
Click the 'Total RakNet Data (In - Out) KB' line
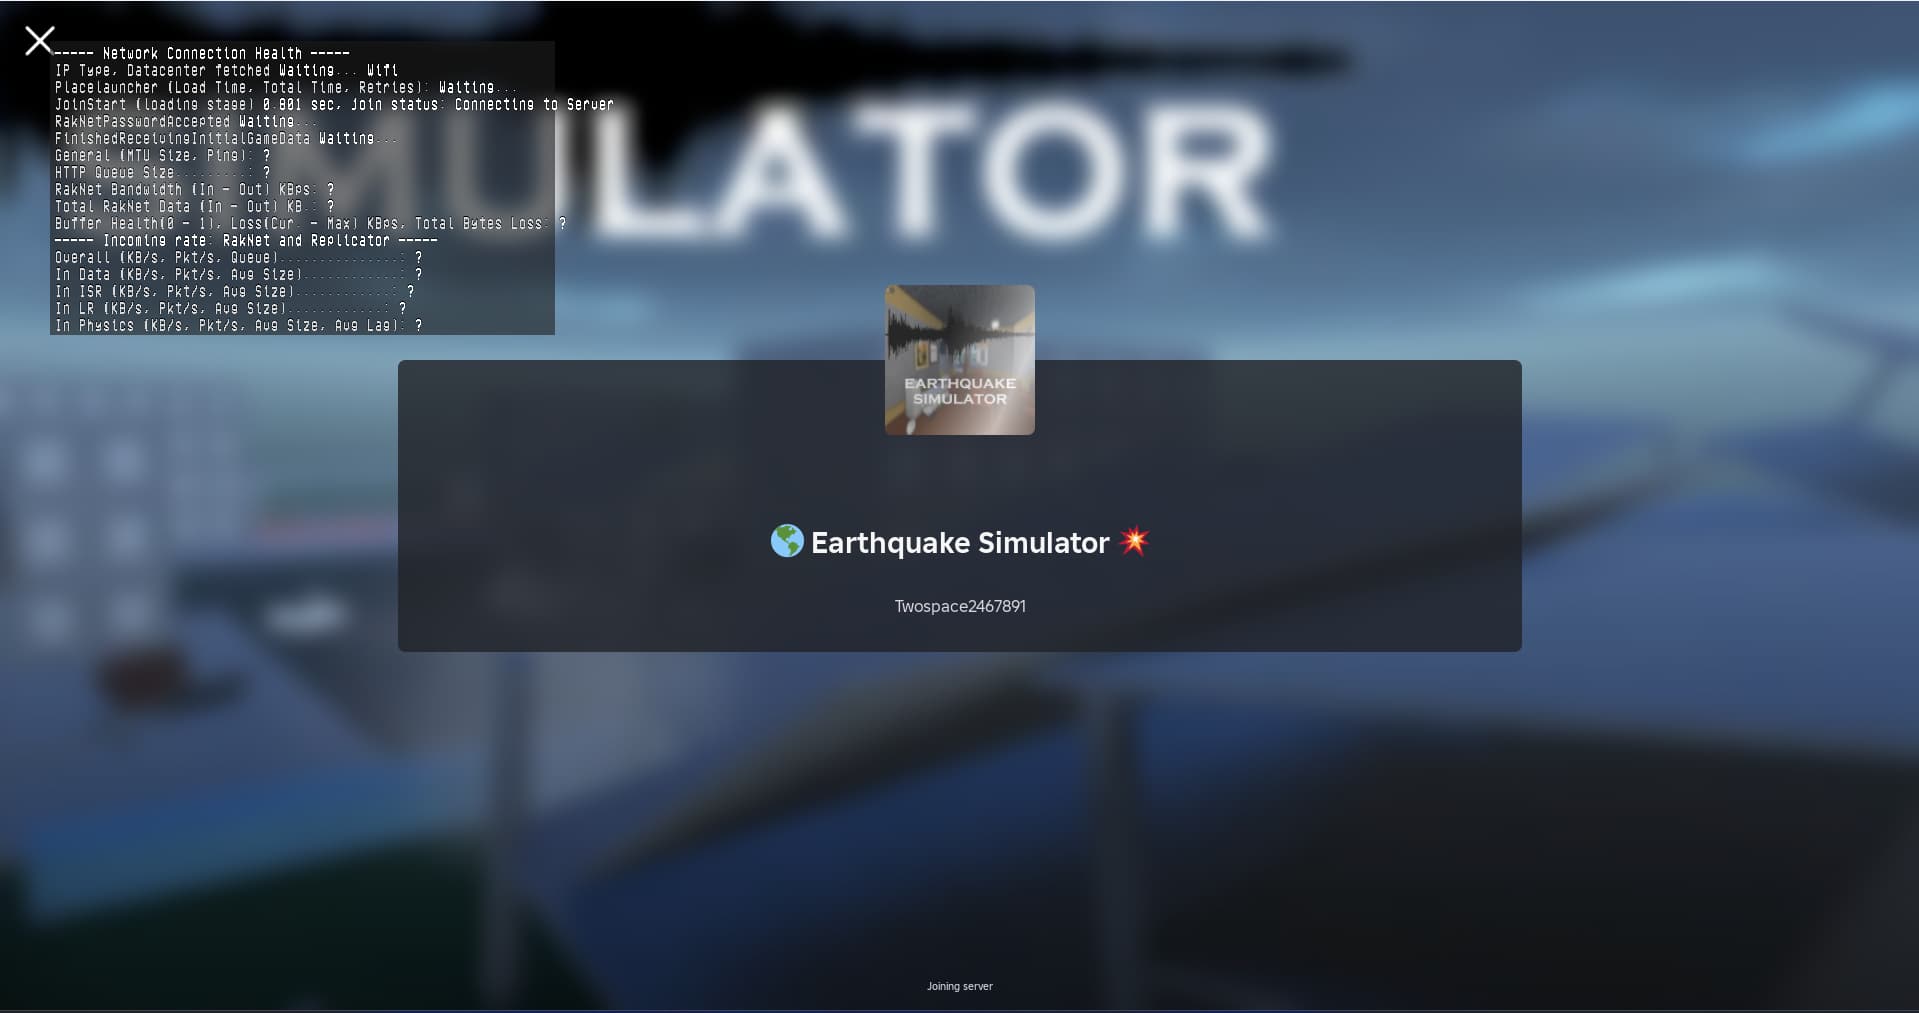[195, 206]
